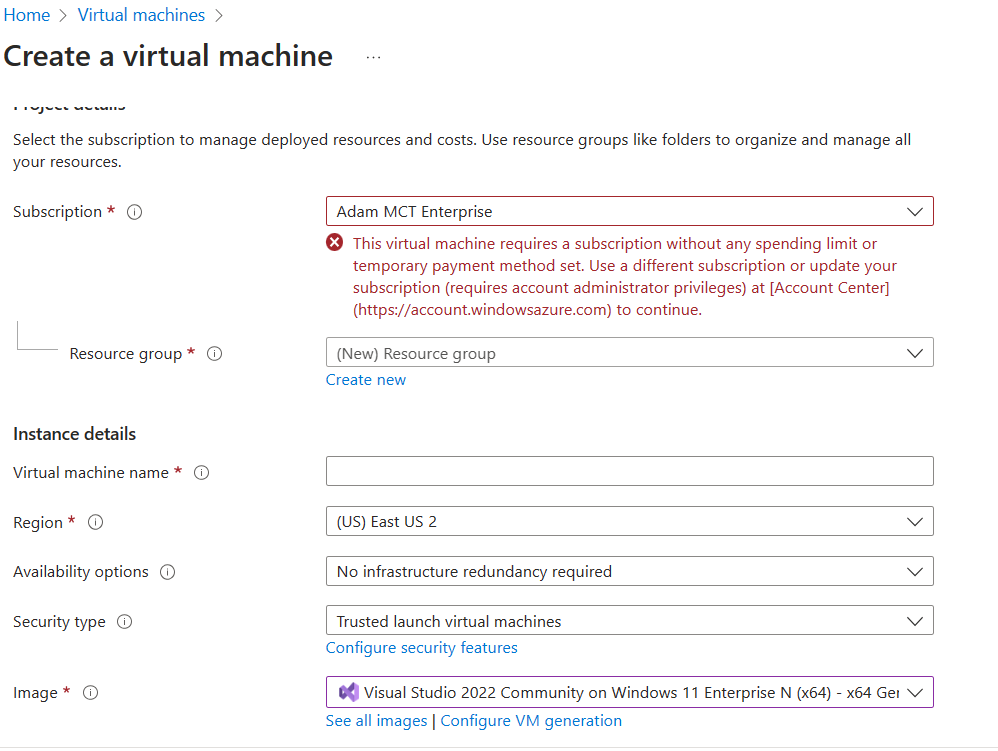Open Configure VM generation link

531,721
